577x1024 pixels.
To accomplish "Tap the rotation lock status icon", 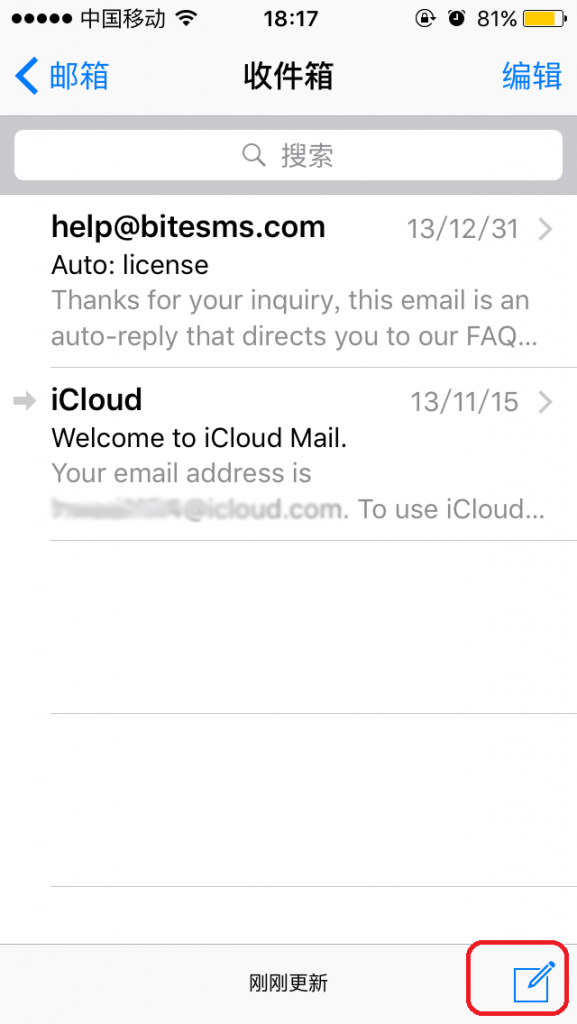I will (x=425, y=19).
